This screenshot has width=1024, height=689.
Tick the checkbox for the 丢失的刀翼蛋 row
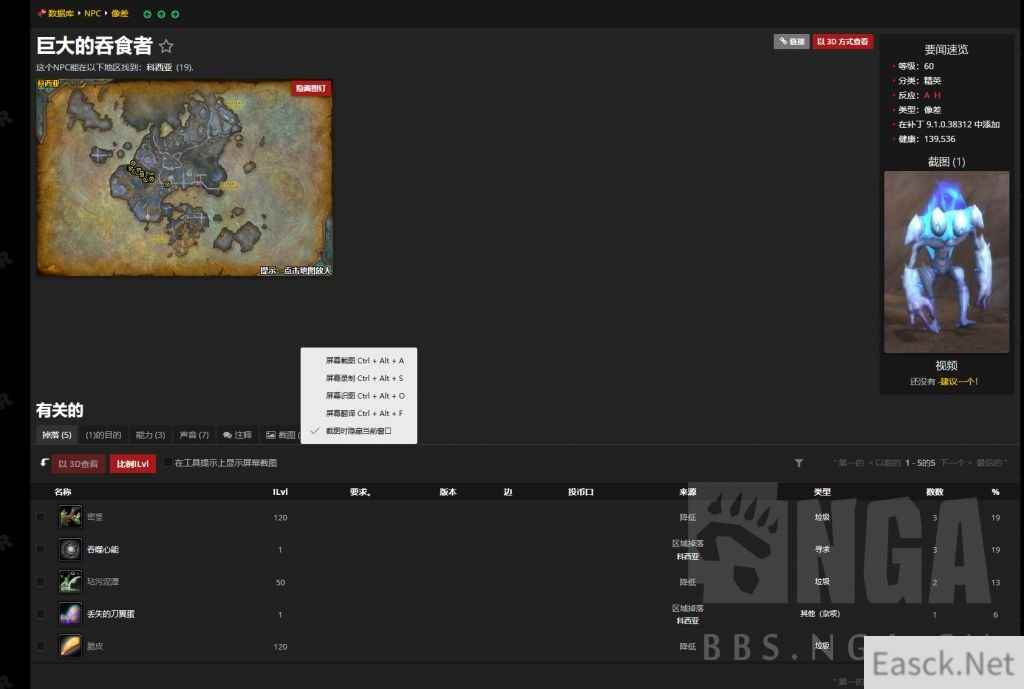40,614
